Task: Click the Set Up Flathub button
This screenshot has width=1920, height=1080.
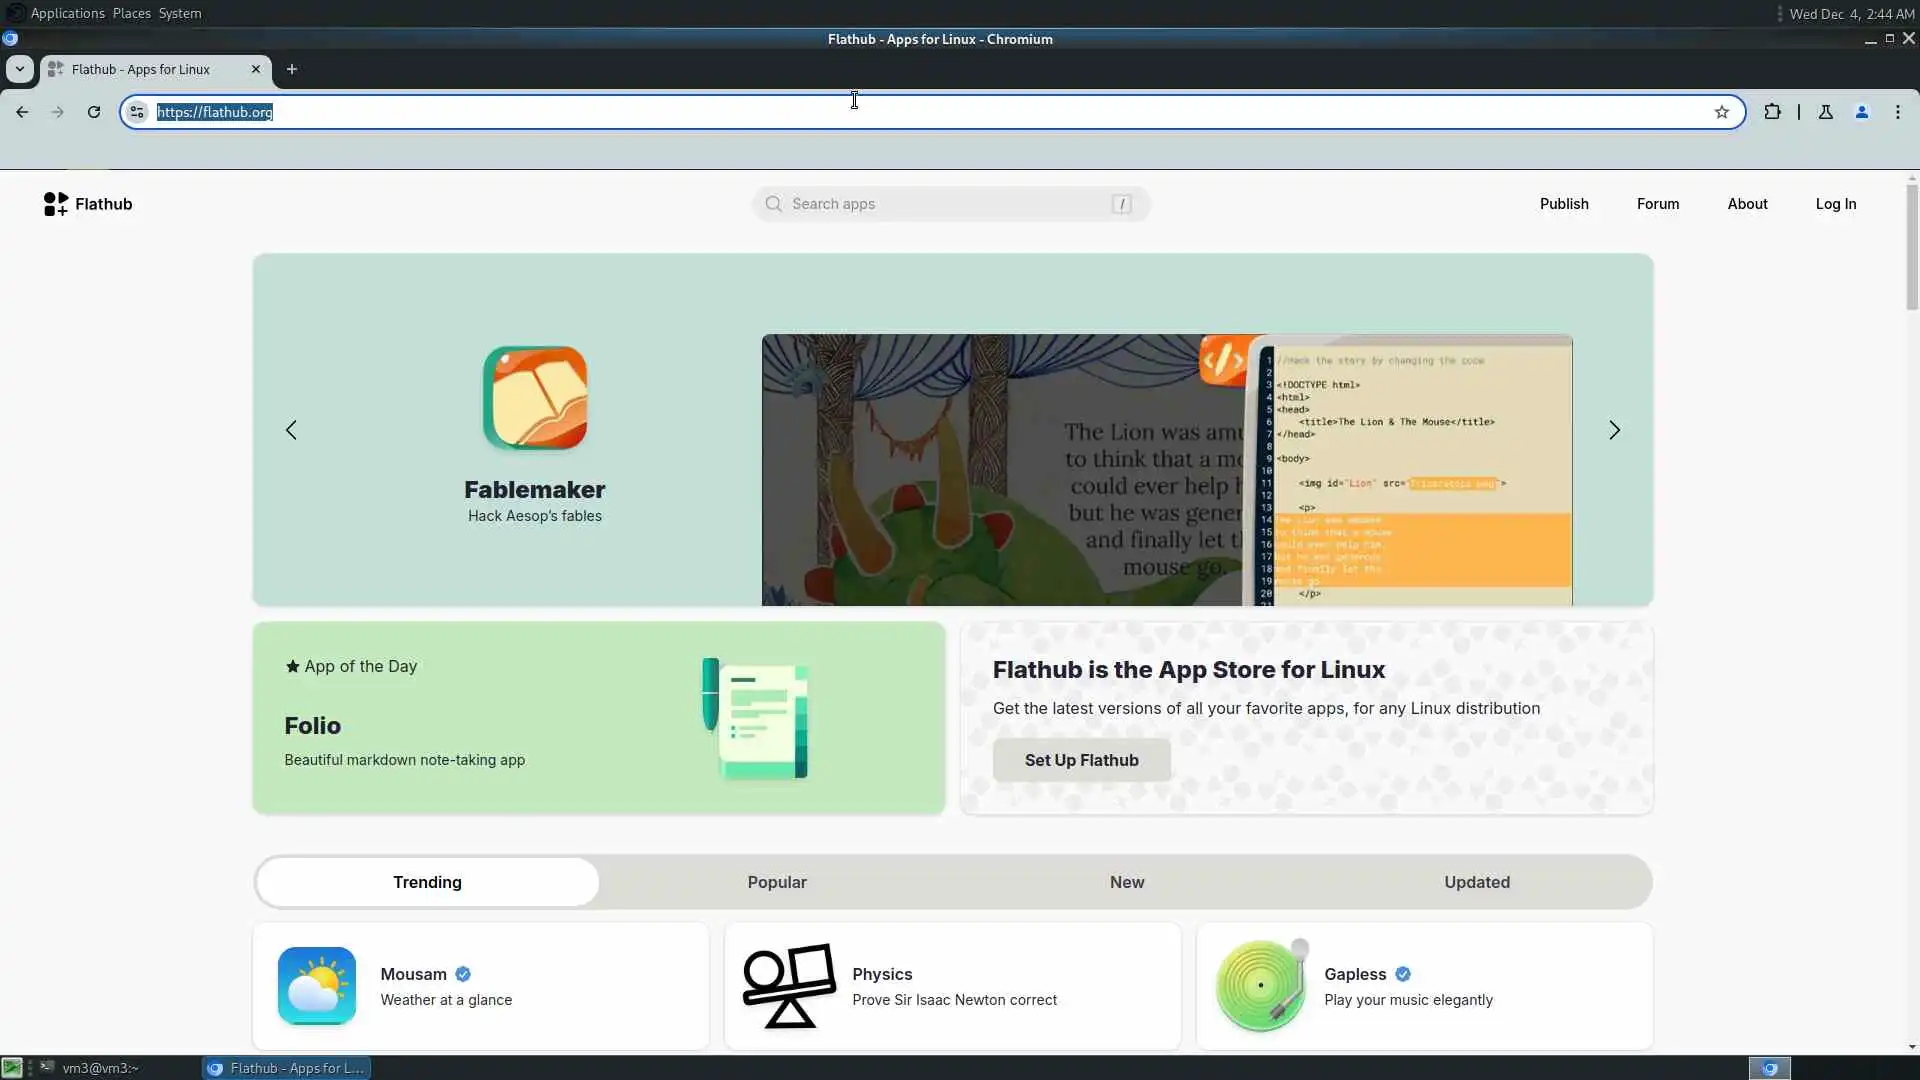Action: tap(1081, 760)
